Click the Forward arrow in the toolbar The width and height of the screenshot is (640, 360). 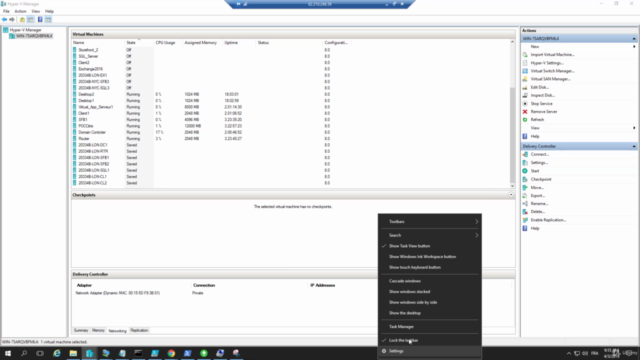click(x=12, y=20)
